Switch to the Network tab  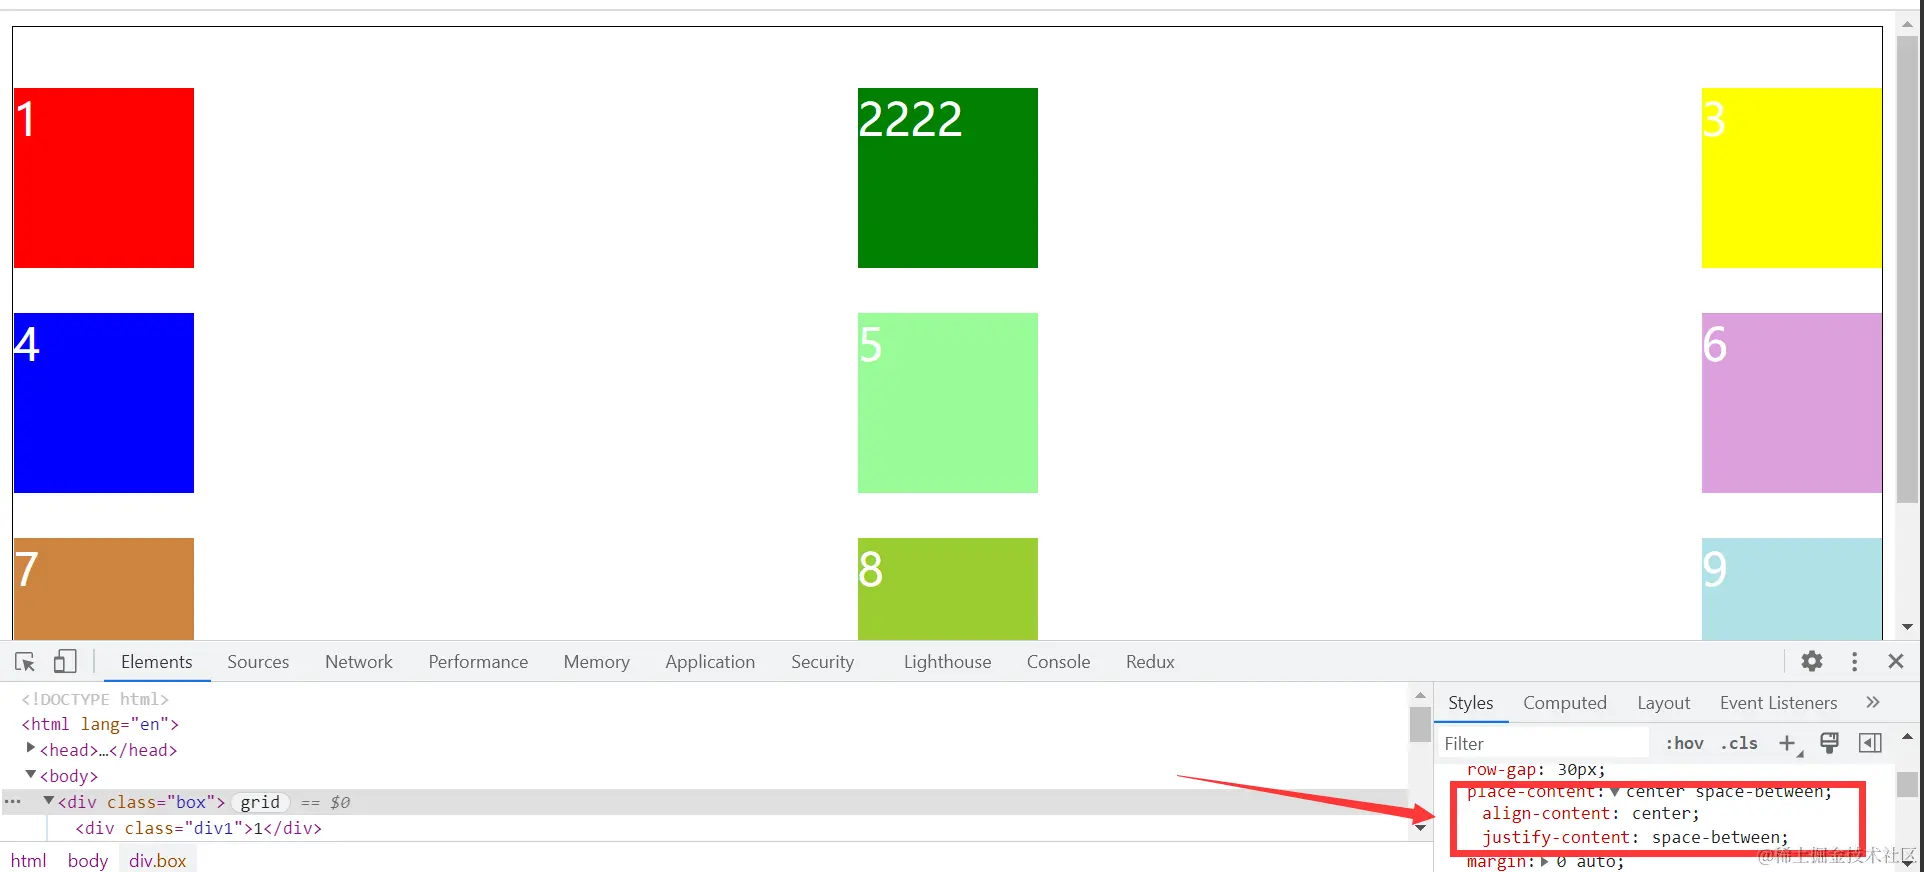point(359,662)
